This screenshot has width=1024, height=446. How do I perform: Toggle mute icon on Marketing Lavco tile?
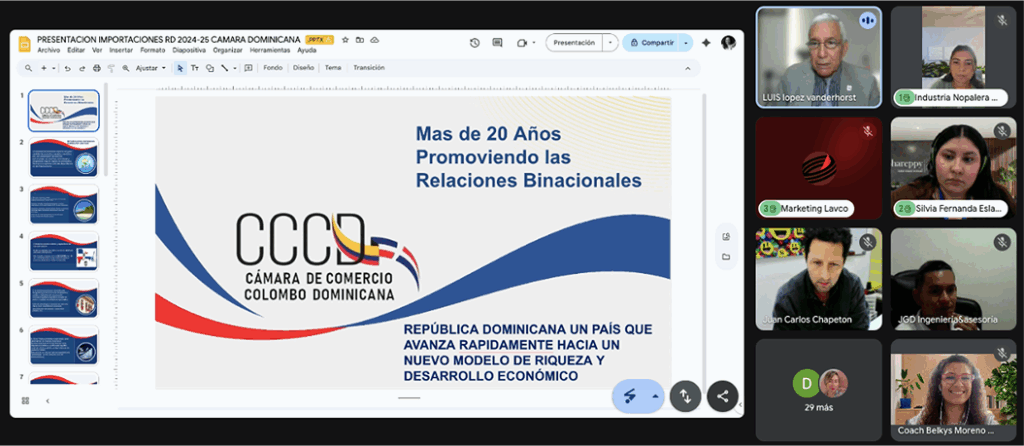tap(867, 131)
